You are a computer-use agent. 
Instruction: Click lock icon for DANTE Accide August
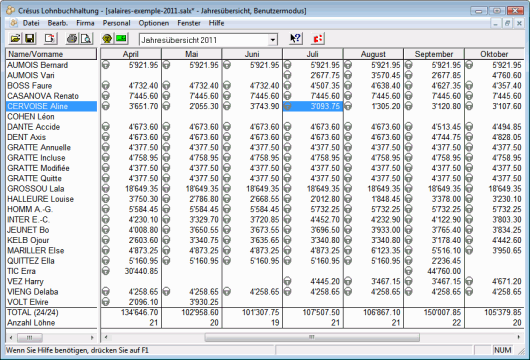(x=348, y=127)
